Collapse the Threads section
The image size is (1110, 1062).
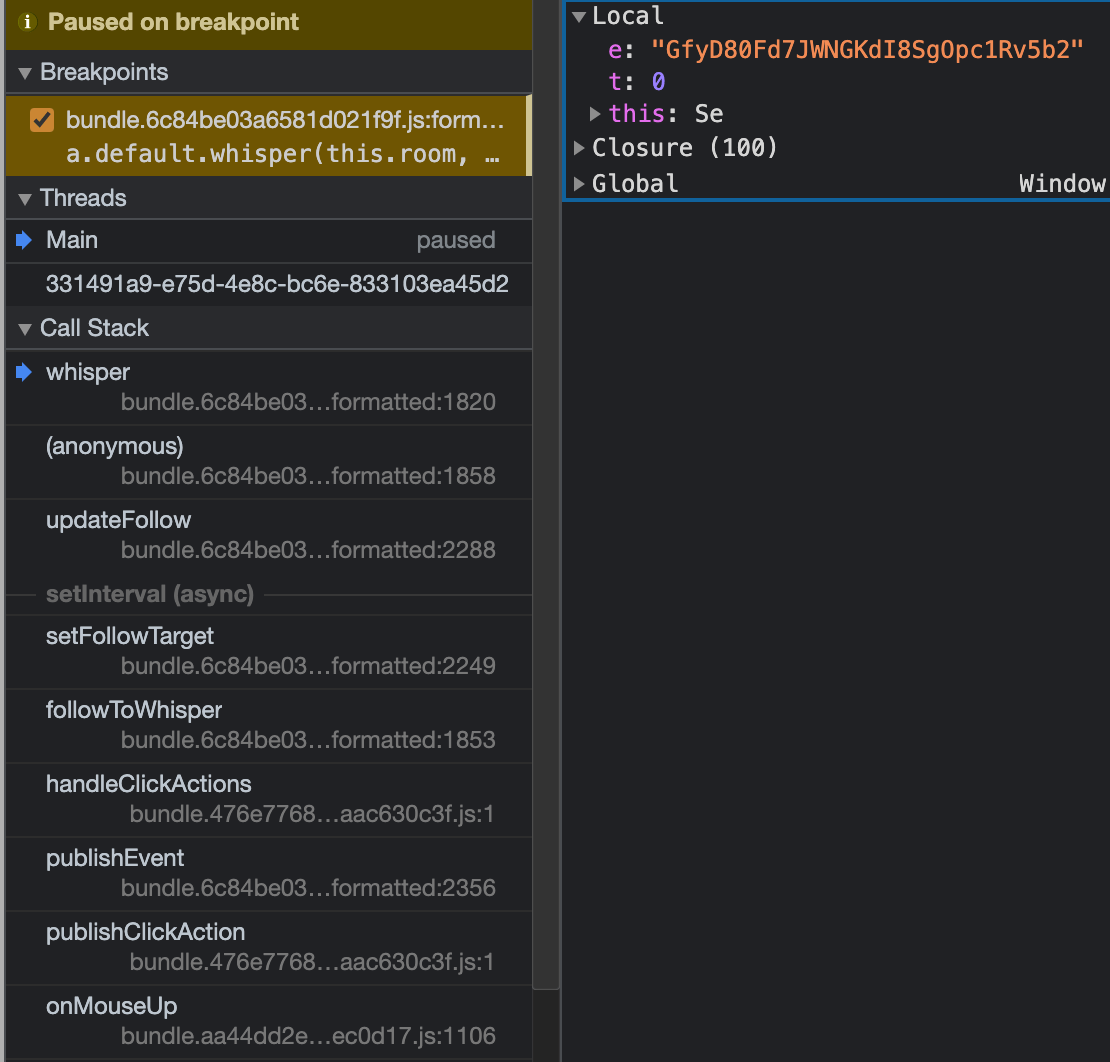(x=26, y=198)
